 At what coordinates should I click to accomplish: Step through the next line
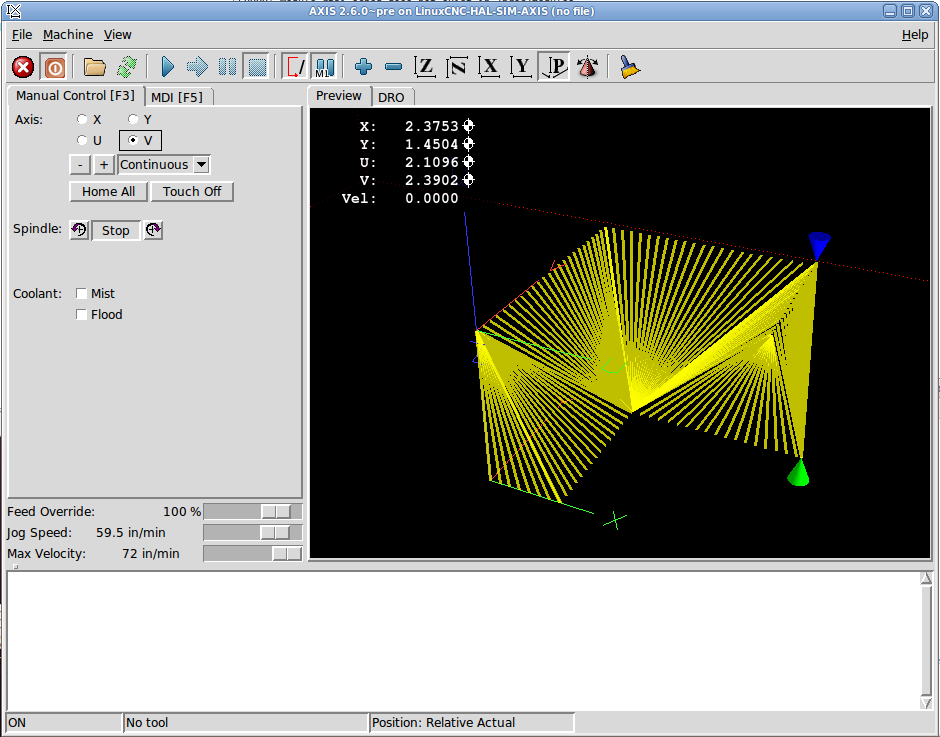click(x=197, y=67)
